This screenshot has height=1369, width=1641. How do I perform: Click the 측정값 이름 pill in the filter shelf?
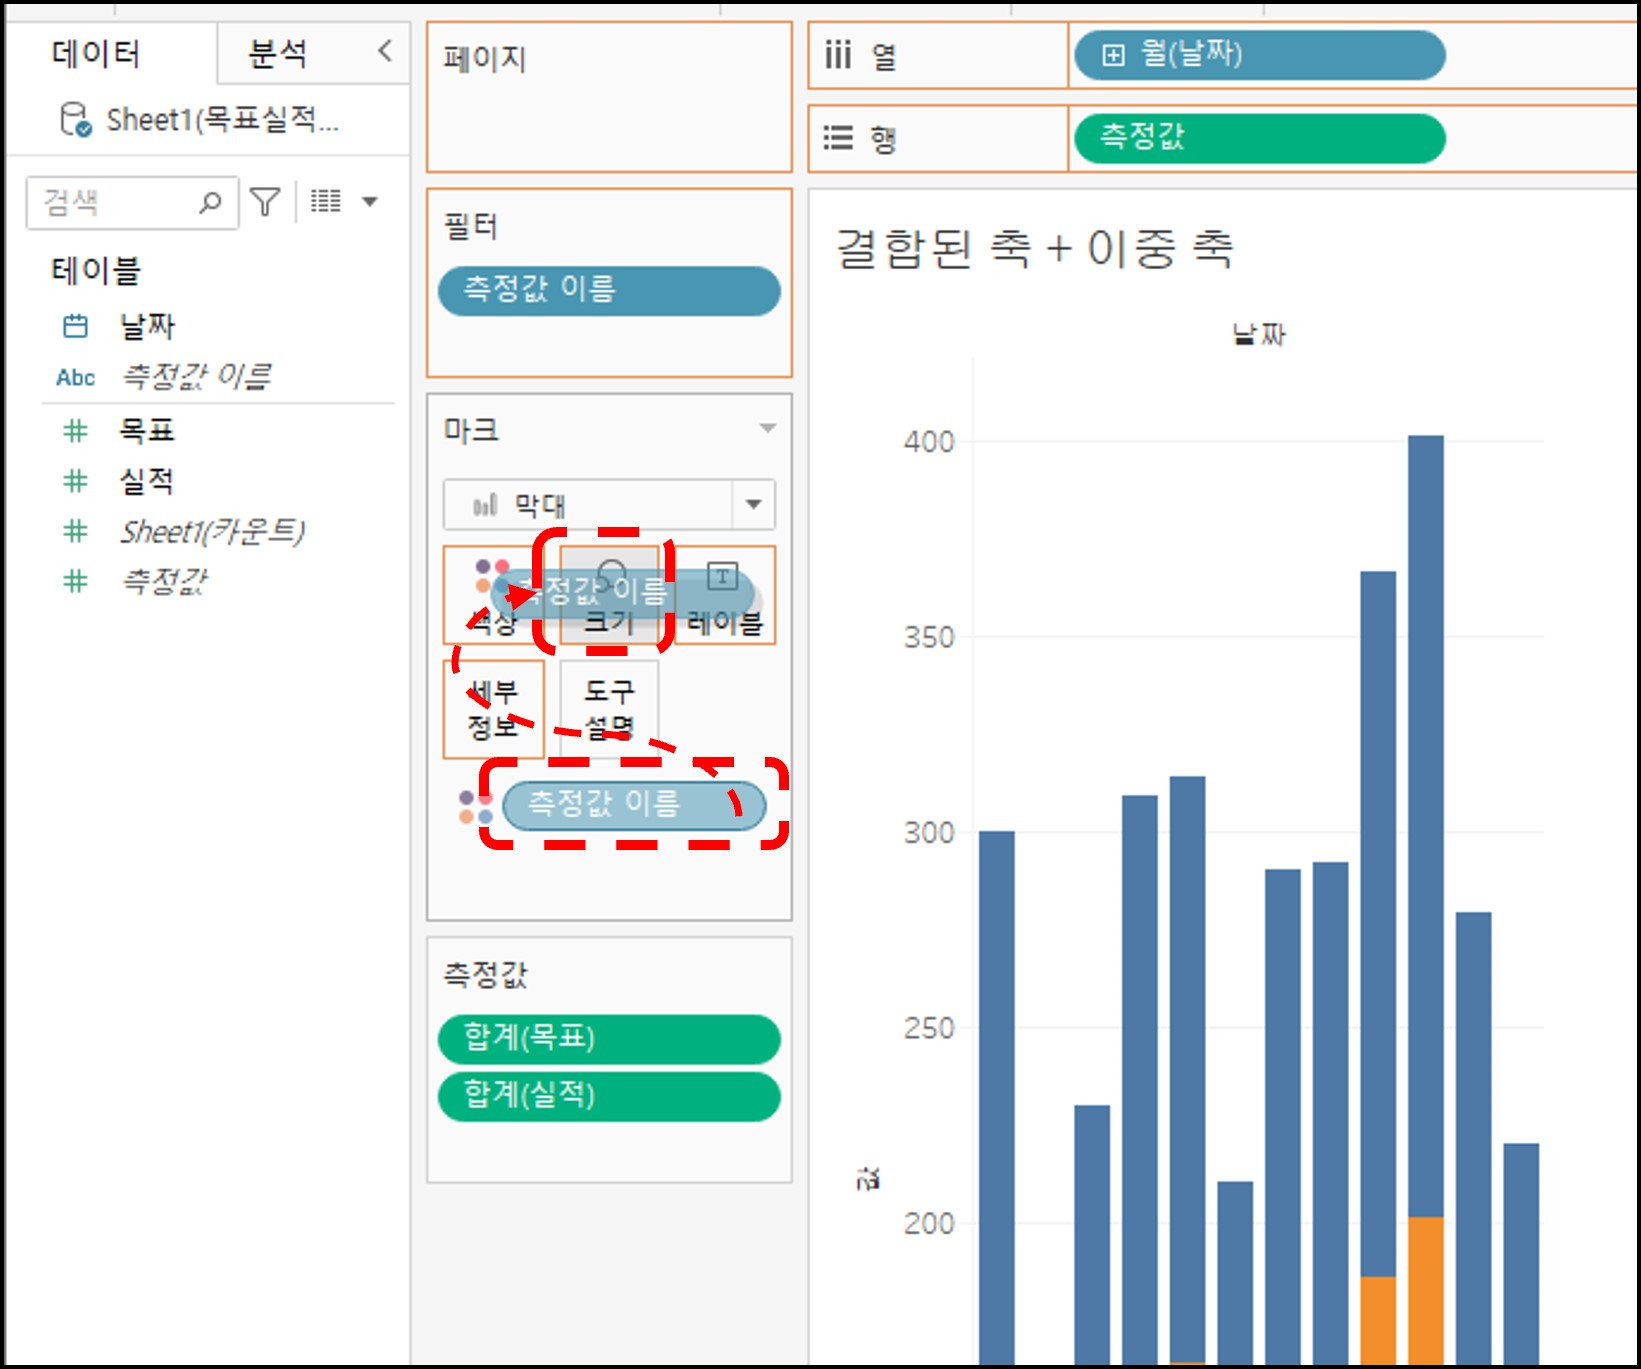pyautogui.click(x=609, y=291)
